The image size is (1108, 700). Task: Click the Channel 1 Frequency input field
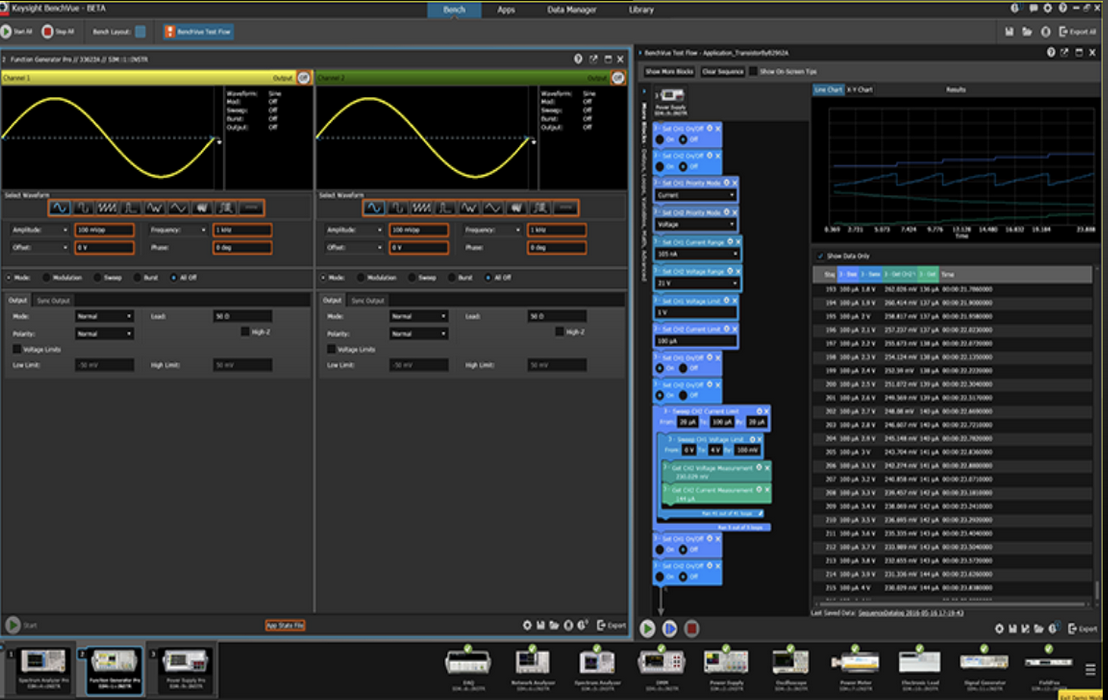242,230
